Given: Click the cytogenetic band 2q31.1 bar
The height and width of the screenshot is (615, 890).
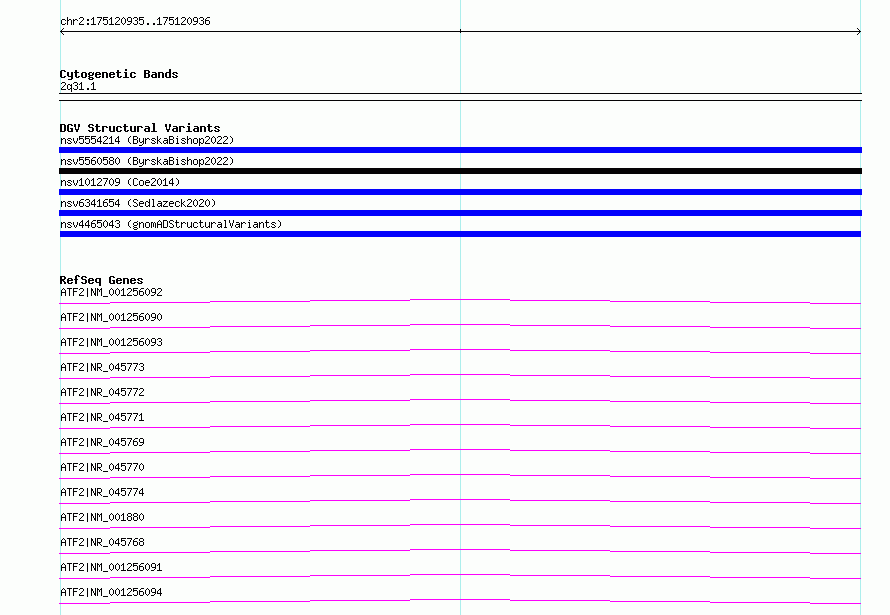Looking at the screenshot, I should tap(460, 97).
